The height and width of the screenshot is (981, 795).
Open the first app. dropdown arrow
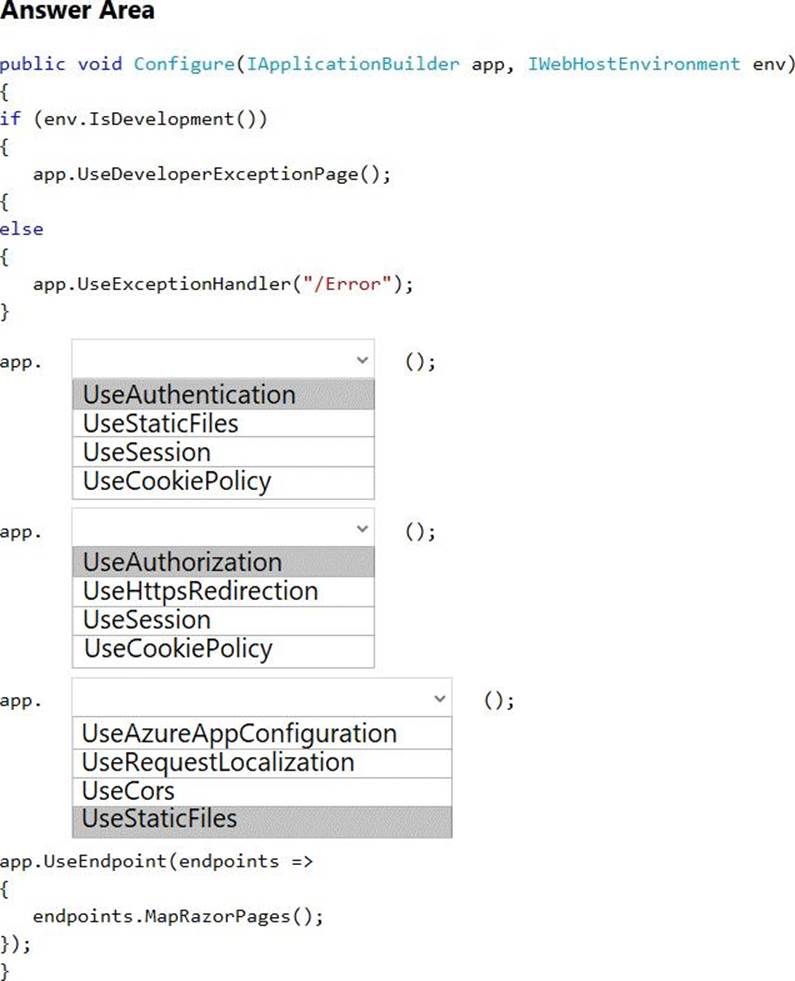tap(361, 360)
